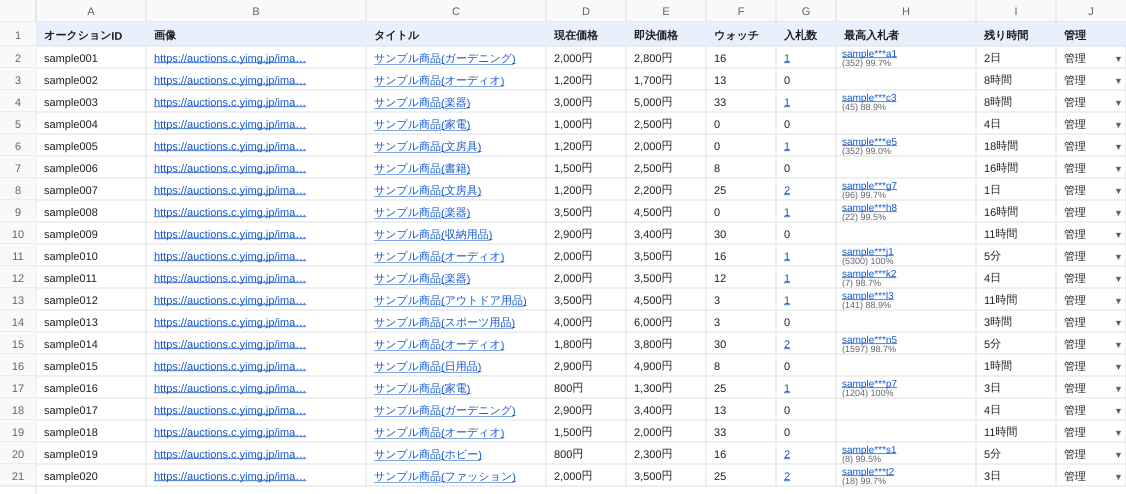Viewport: 1126px width, 494px height.
Task: Select the 3時間 remaining time cell
Action: 1016,322
